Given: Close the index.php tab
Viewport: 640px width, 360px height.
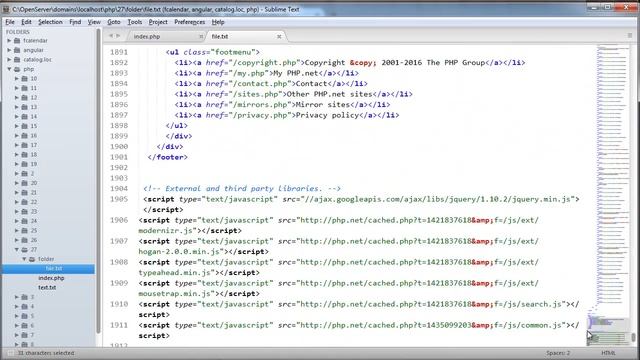Looking at the screenshot, I should coord(201,36).
